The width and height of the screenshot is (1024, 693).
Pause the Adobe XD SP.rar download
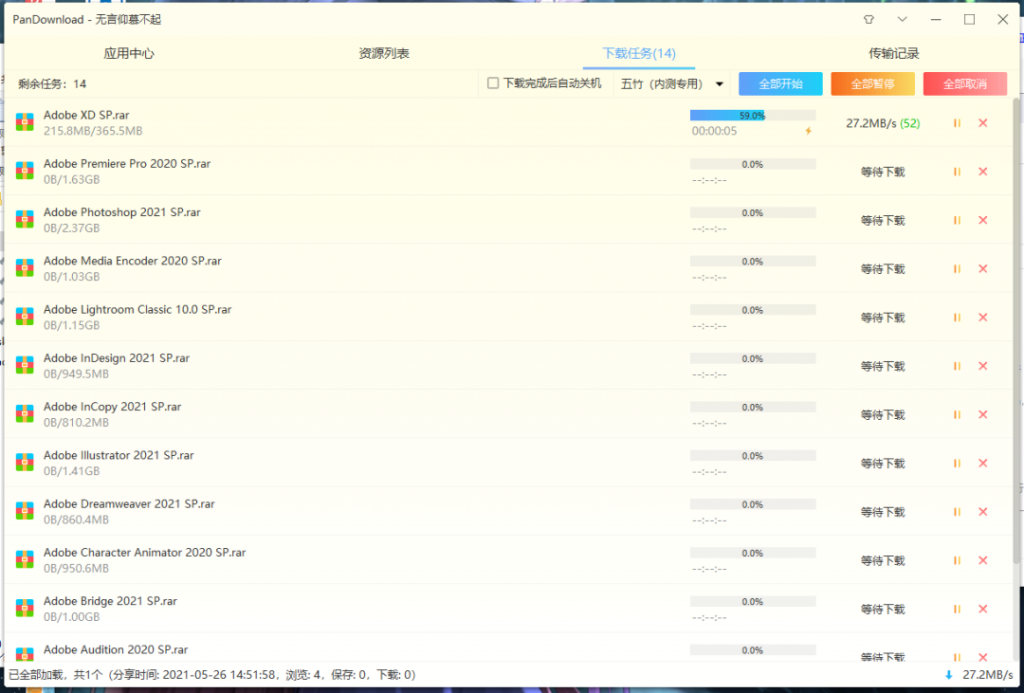tap(957, 123)
